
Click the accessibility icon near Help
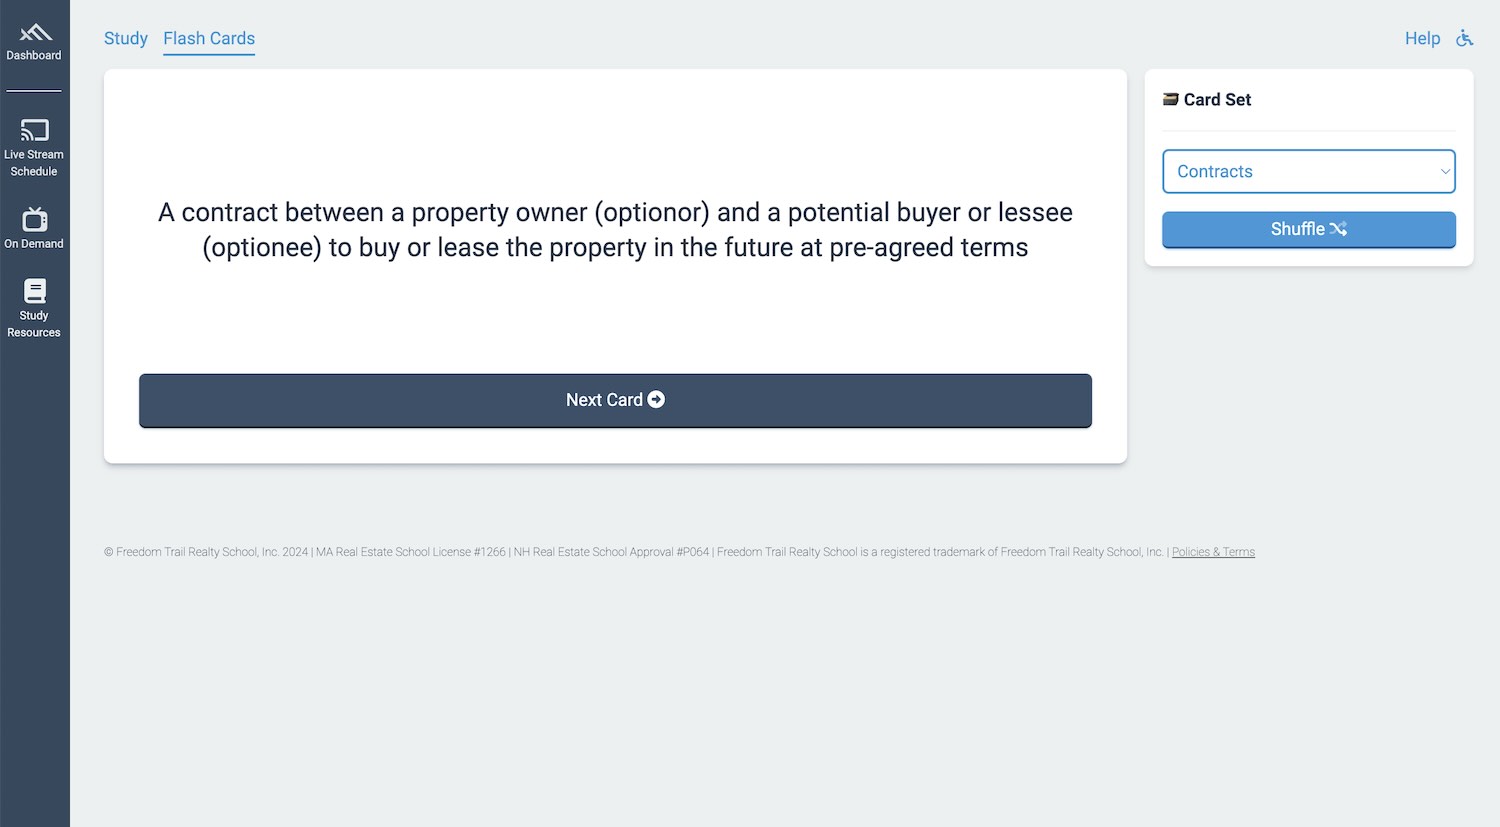(x=1465, y=38)
